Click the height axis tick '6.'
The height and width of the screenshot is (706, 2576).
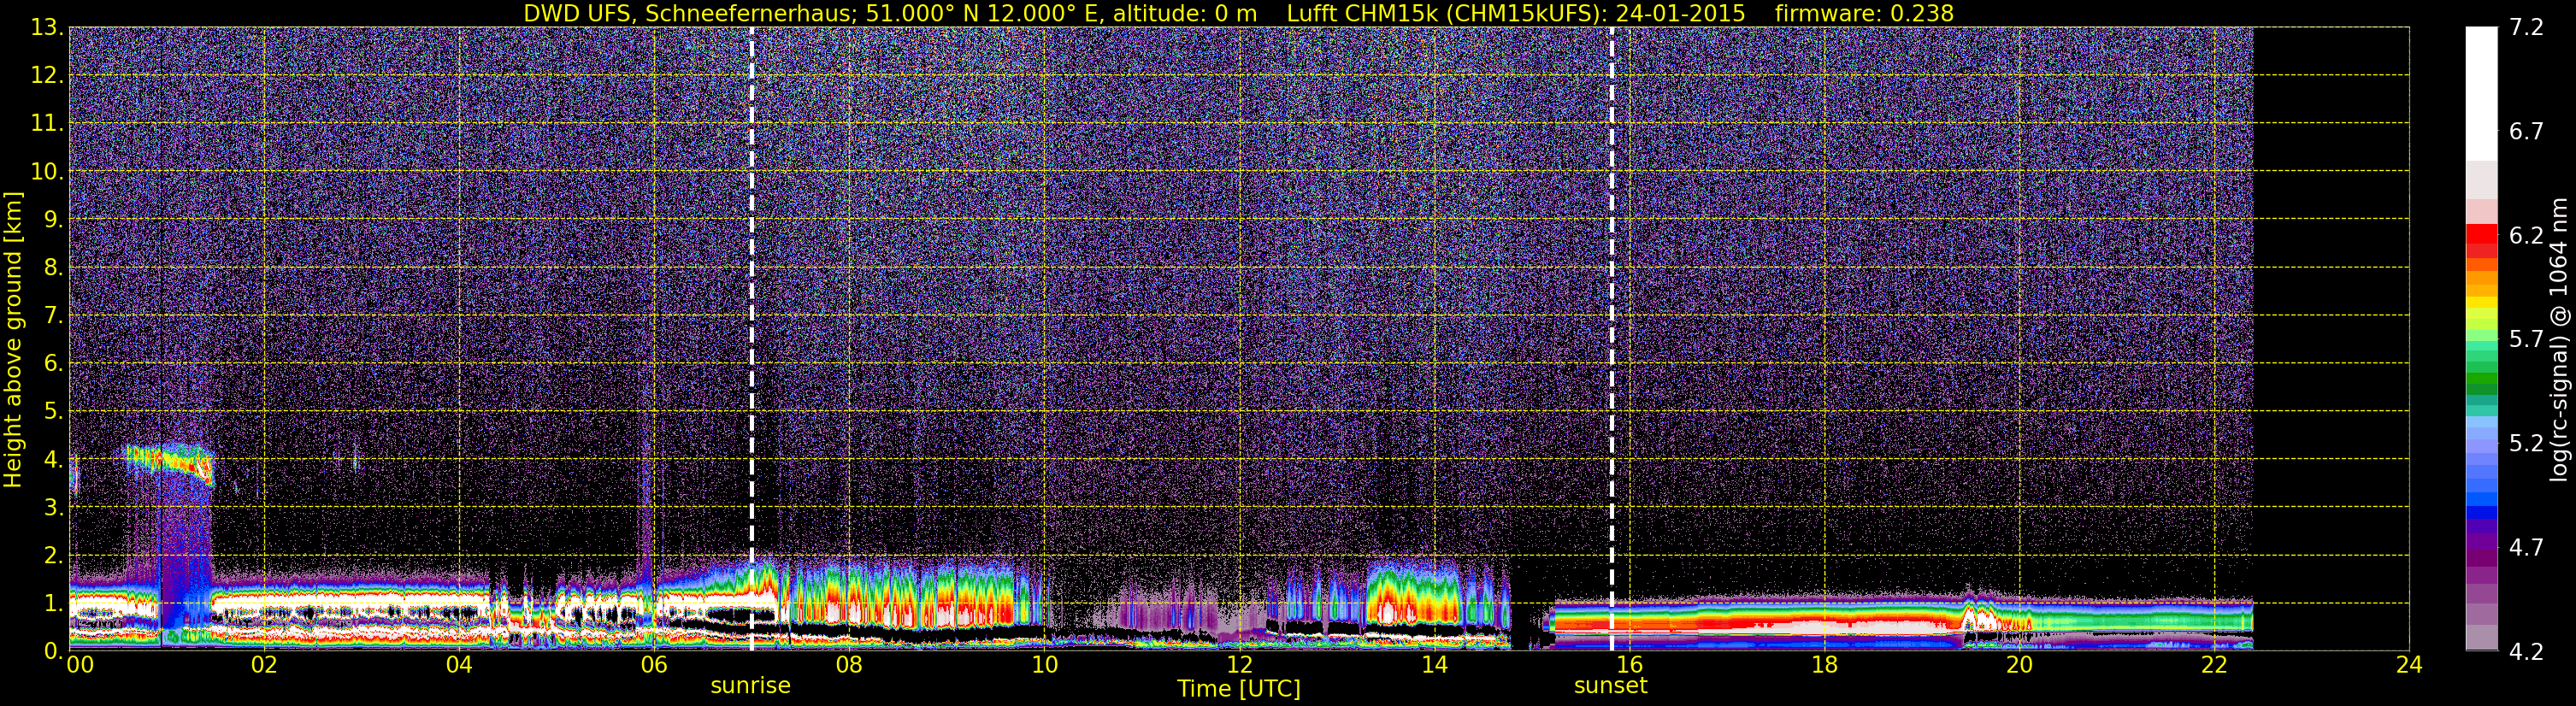pyautogui.click(x=52, y=364)
